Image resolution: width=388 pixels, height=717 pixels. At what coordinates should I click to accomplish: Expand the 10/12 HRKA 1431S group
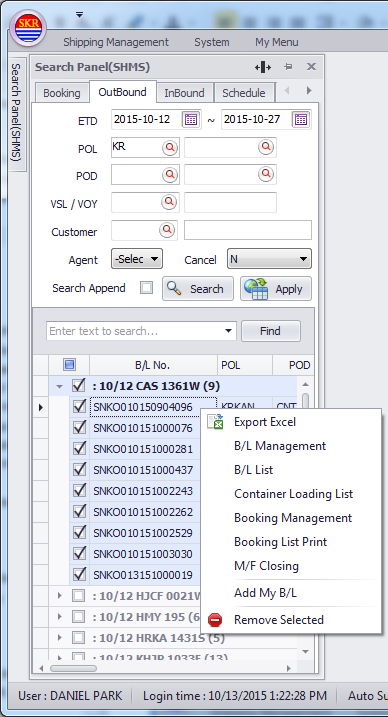59,637
